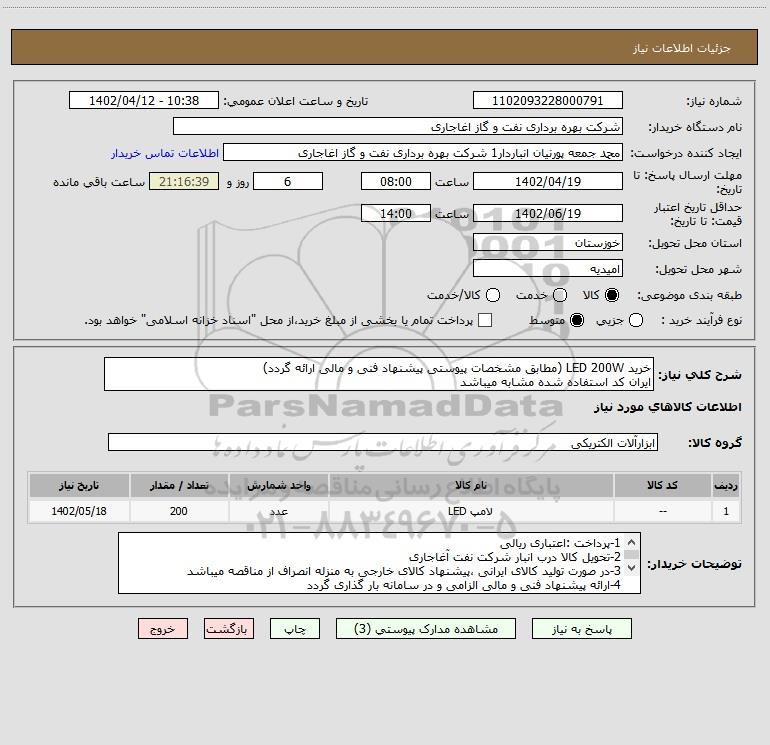Click the buyer notes scroll down arrow
This screenshot has height=745, width=770.
[x=632, y=568]
